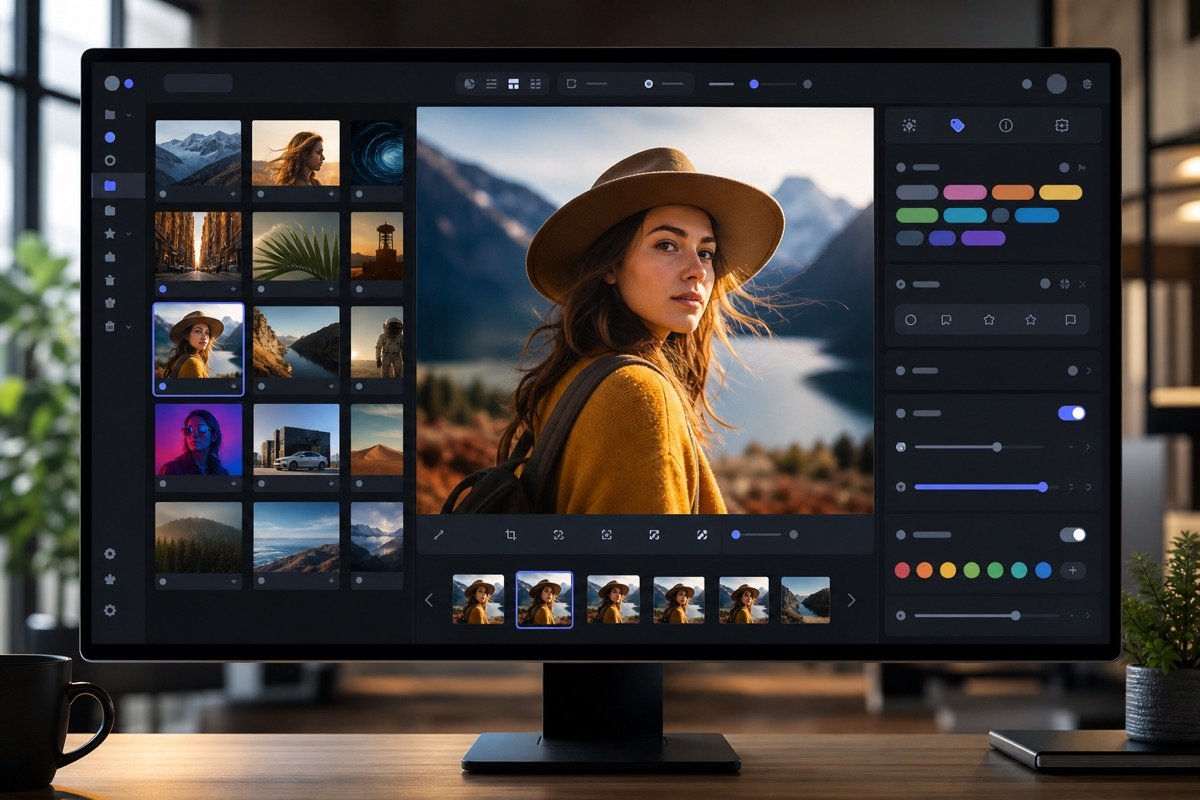The height and width of the screenshot is (800, 1200).
Task: Select the palm leaf thumbnail in the grid
Action: tap(295, 246)
